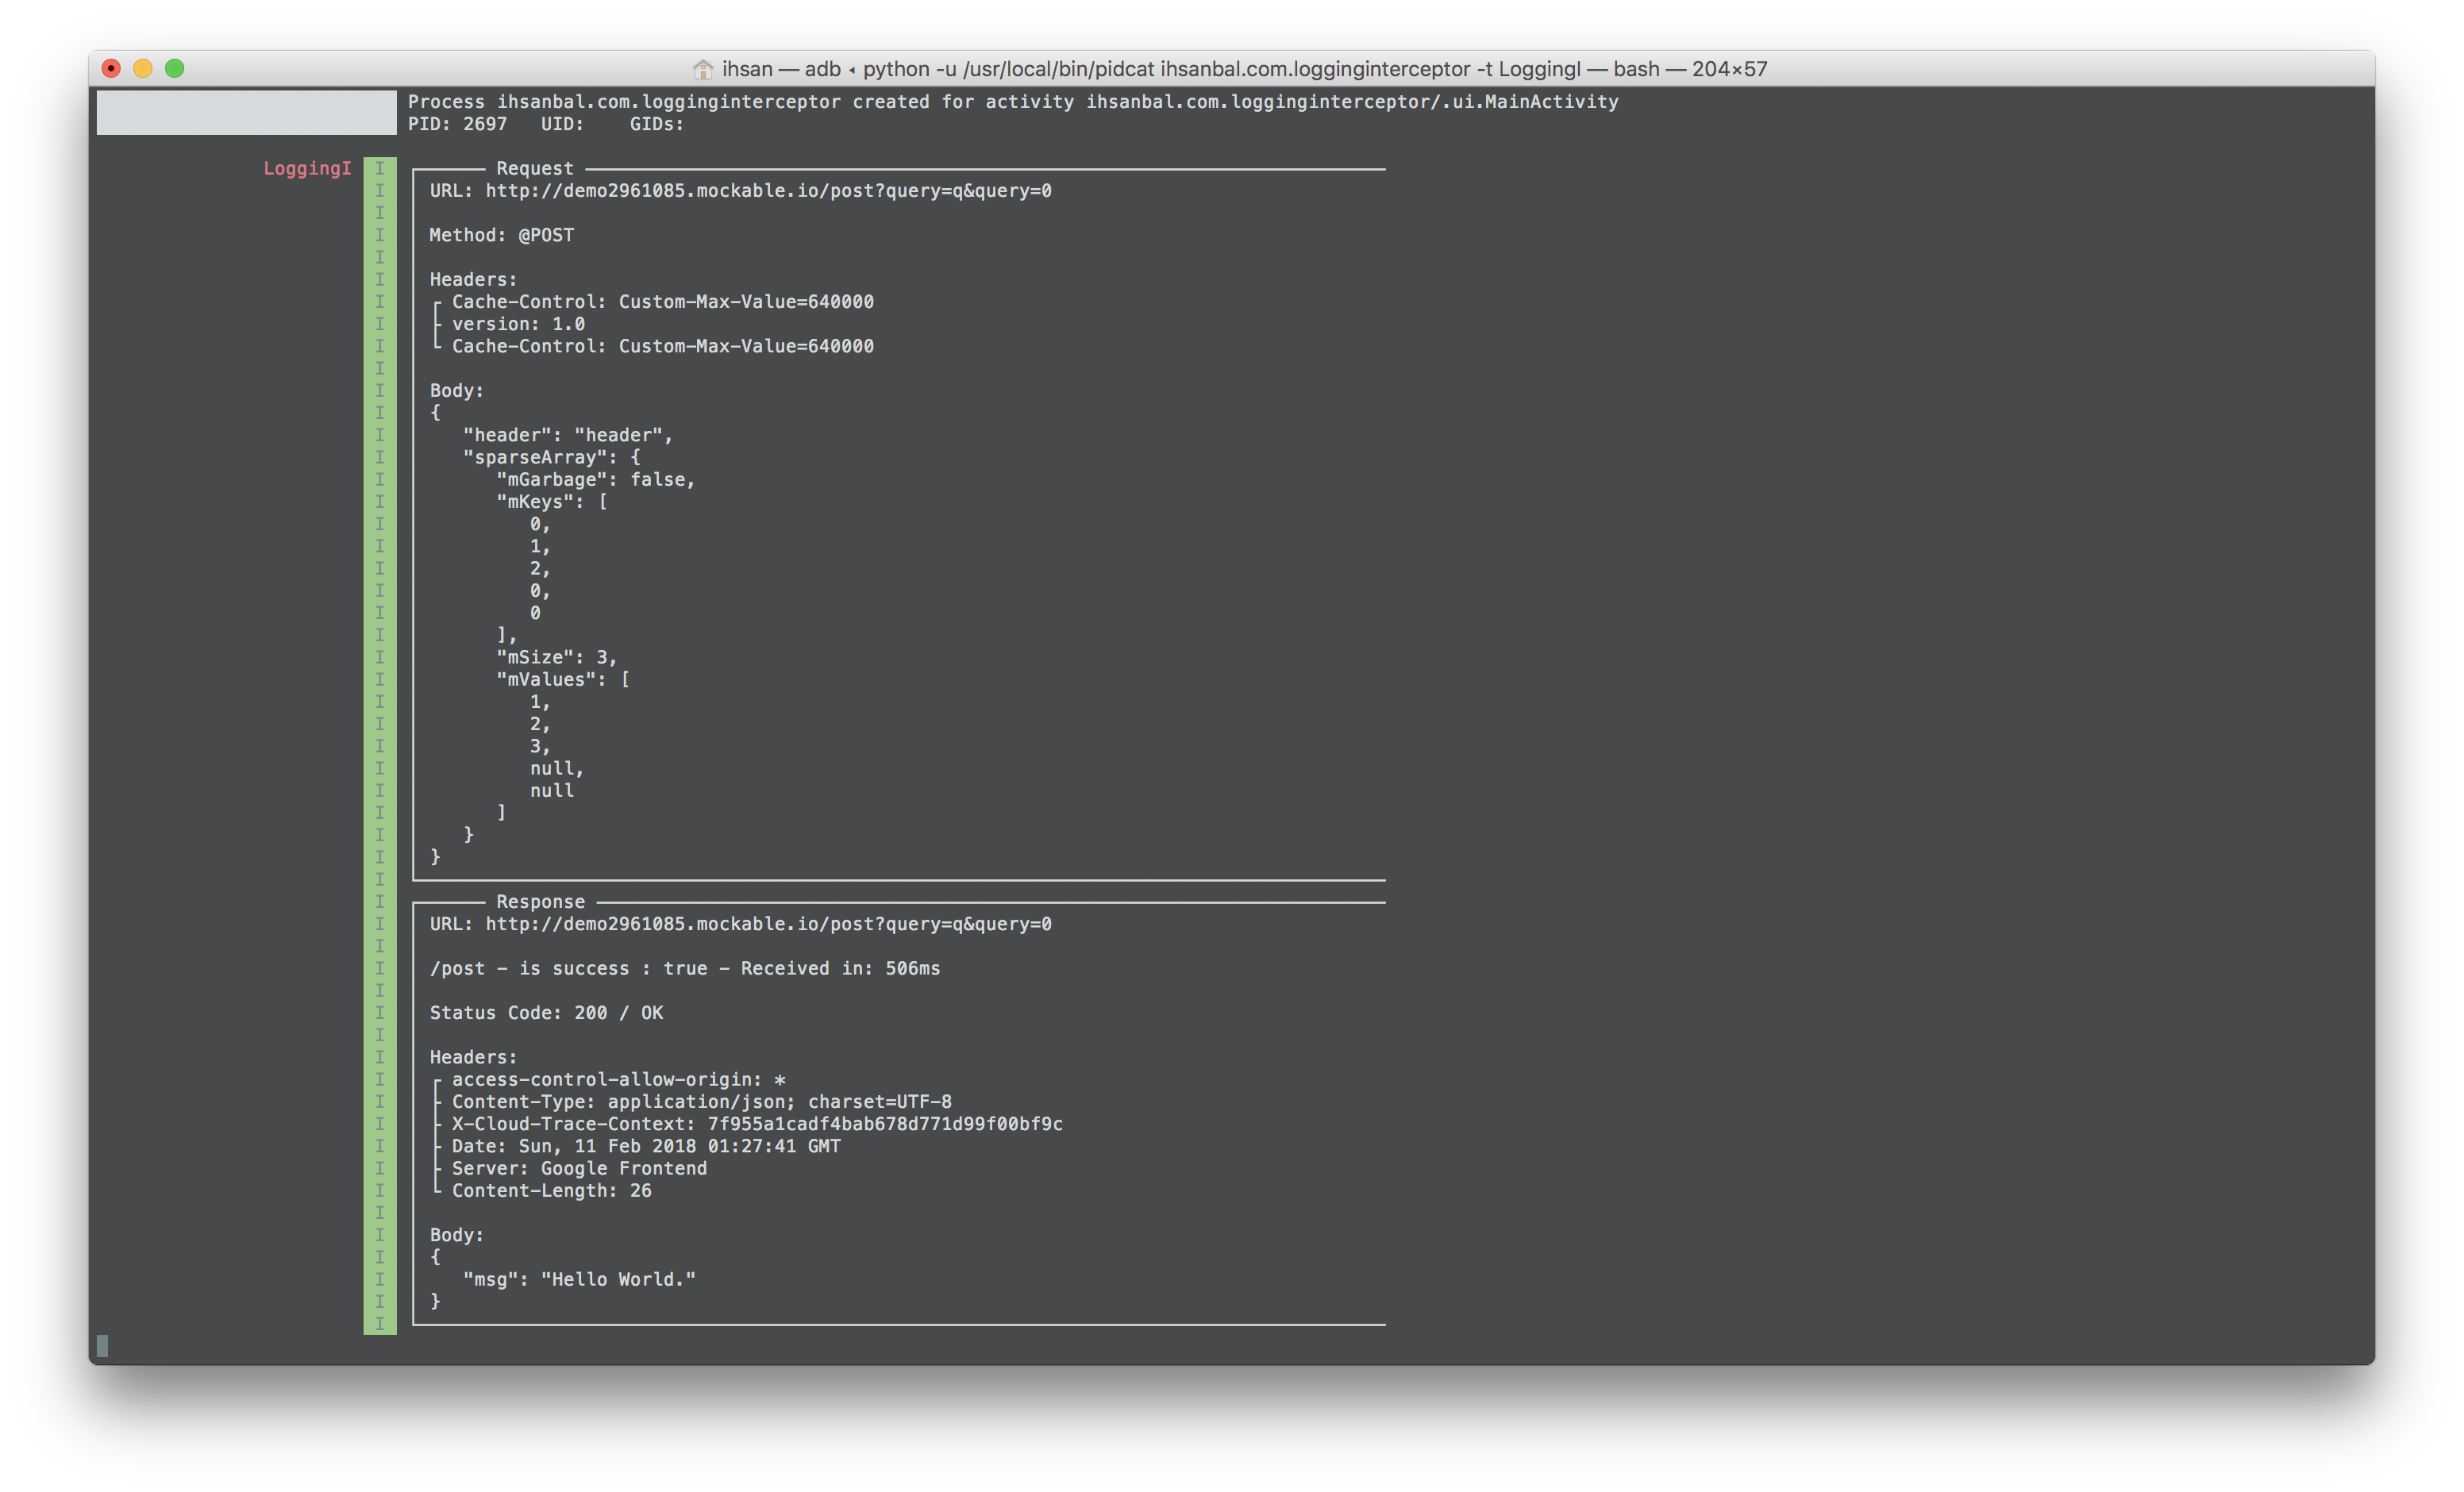Click the home folder icon in title bar
Image resolution: width=2464 pixels, height=1492 pixels.
(x=703, y=69)
